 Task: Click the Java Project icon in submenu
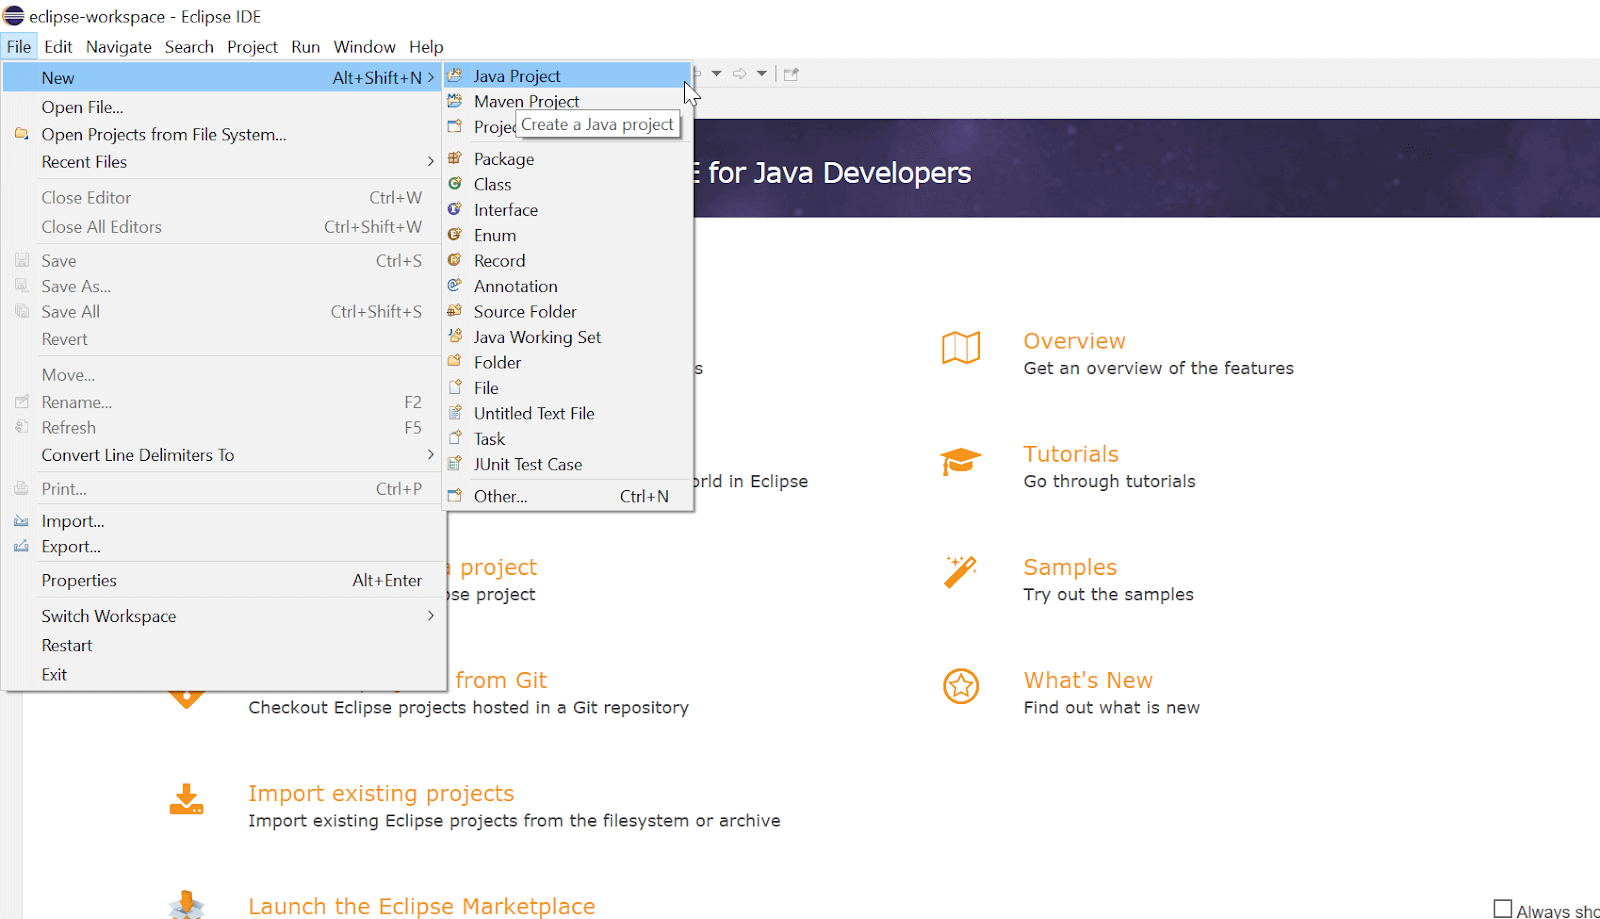click(455, 75)
